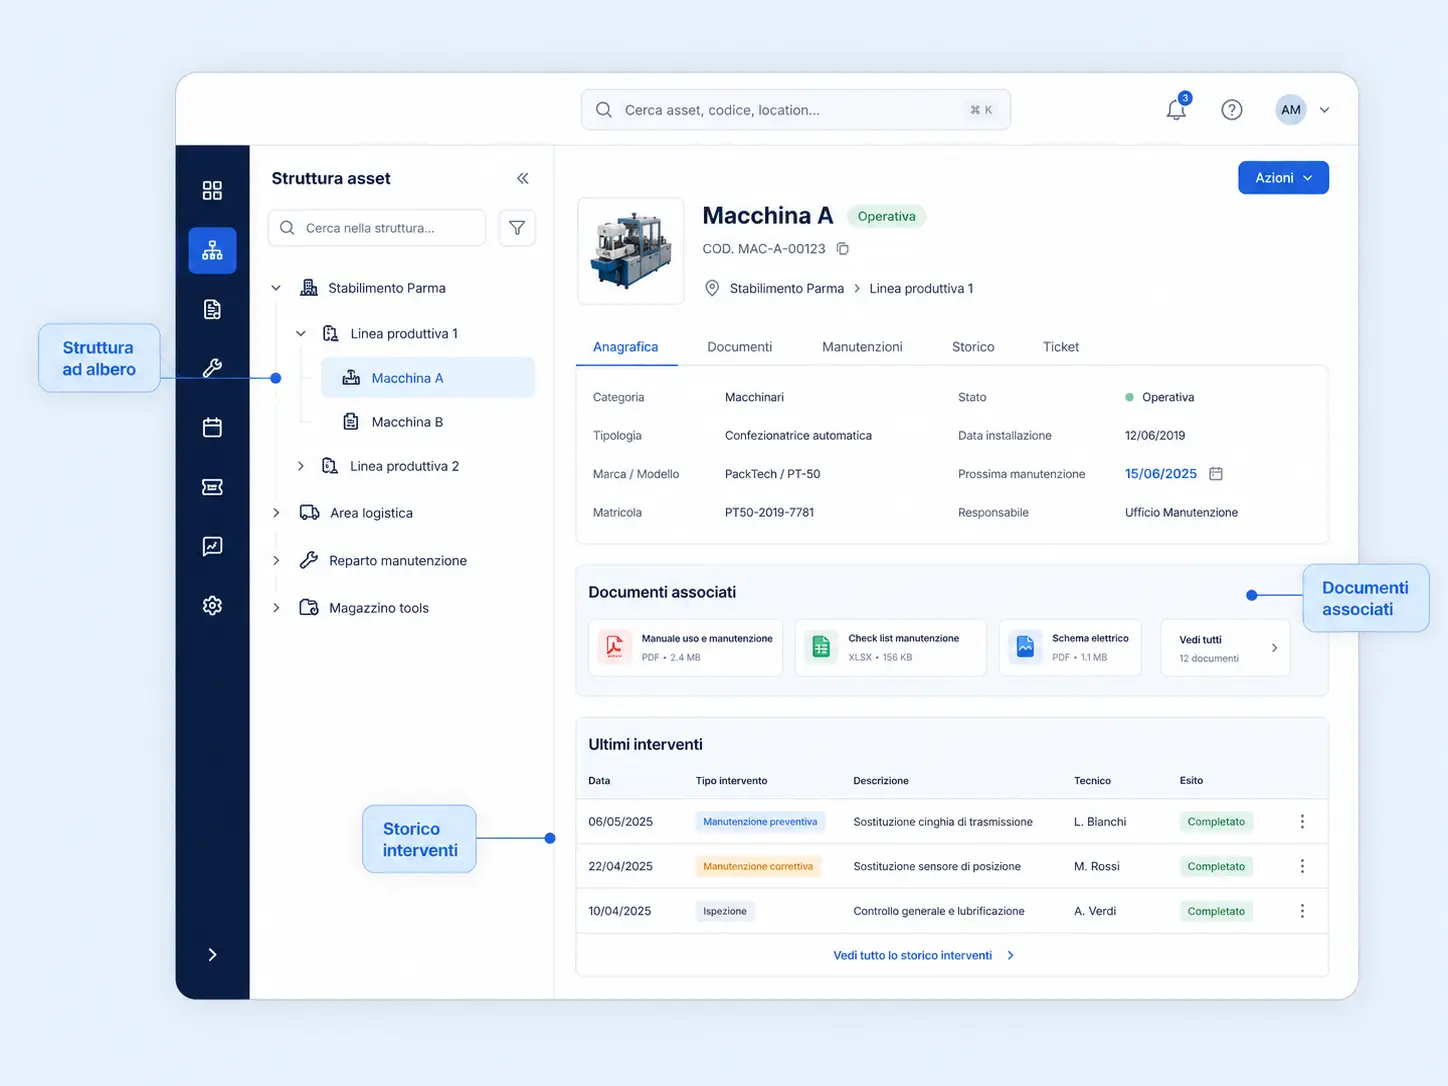Click technician name M. Rossi
The width and height of the screenshot is (1448, 1086).
[1097, 866]
